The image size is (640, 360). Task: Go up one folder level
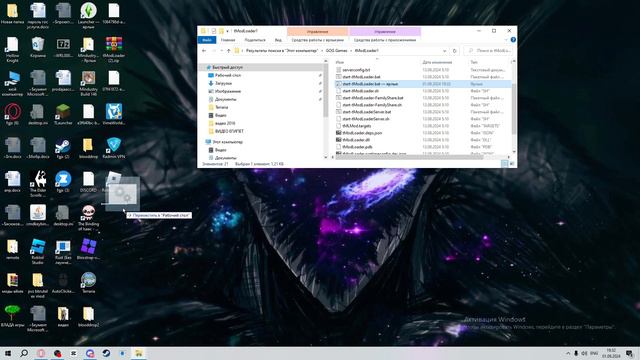tap(229, 51)
